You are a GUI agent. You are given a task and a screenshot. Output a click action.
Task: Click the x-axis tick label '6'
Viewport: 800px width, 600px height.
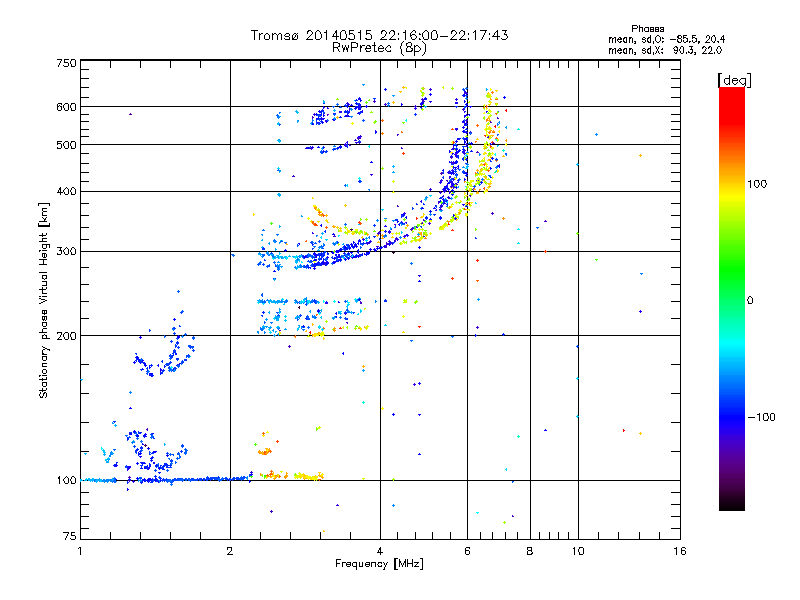467,551
